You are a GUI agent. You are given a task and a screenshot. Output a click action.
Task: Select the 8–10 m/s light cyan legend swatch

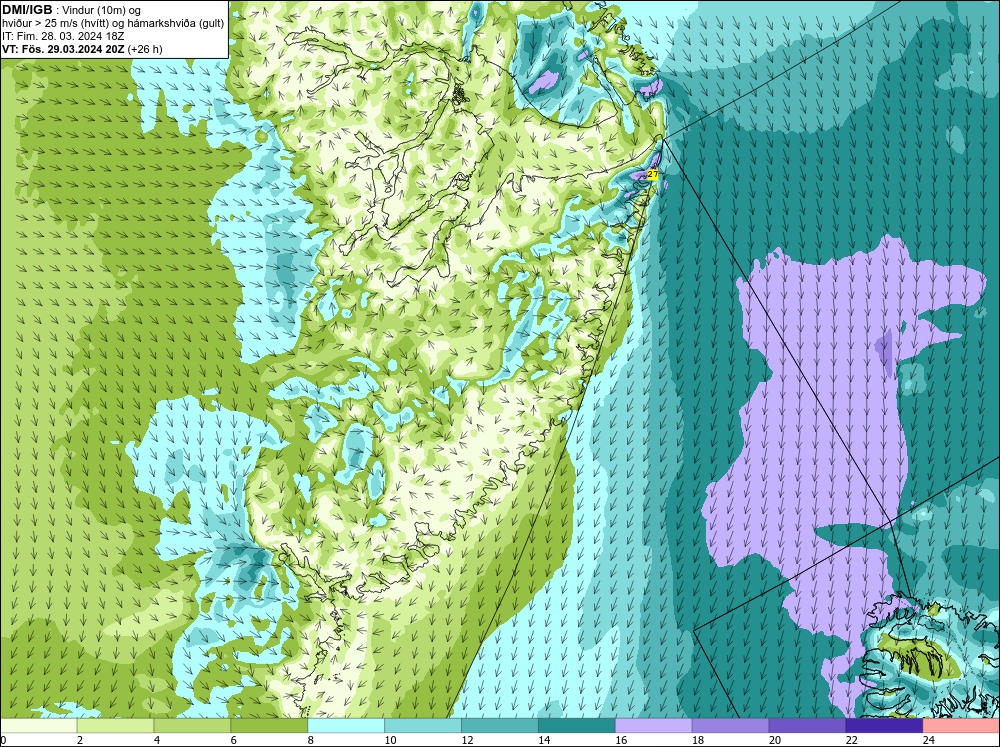coord(346,726)
